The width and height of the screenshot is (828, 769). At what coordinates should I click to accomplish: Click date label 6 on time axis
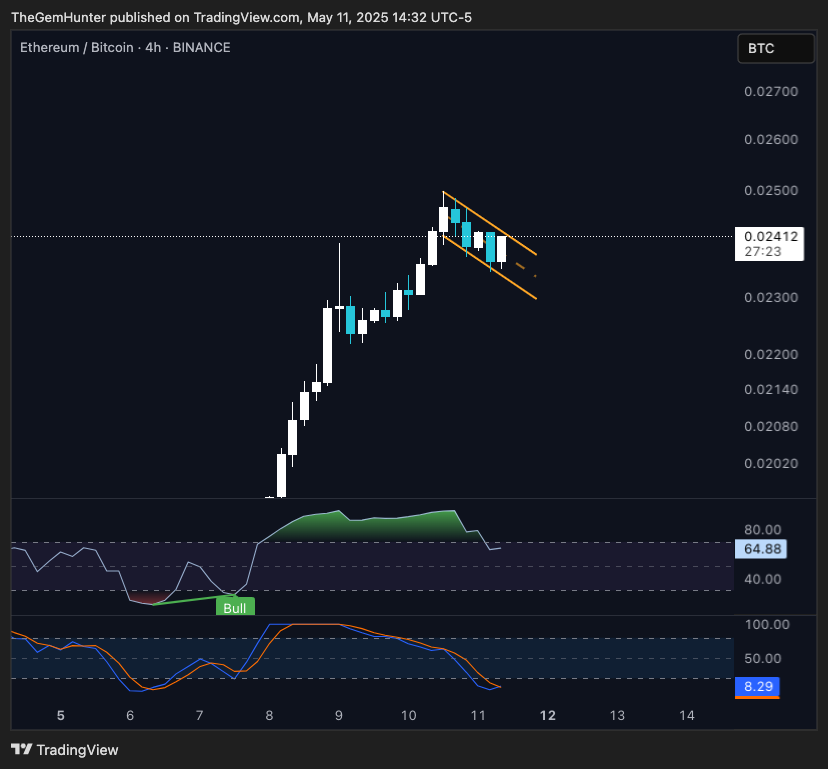pyautogui.click(x=130, y=716)
